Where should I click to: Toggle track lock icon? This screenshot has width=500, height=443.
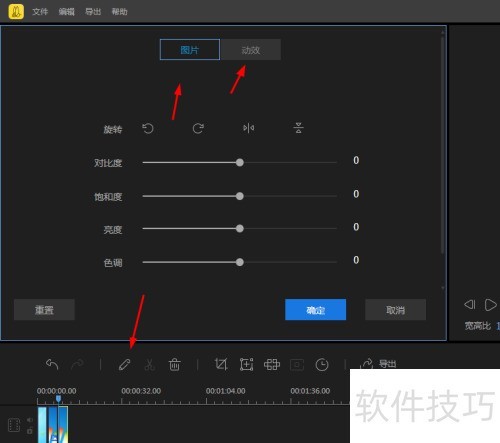(x=30, y=431)
